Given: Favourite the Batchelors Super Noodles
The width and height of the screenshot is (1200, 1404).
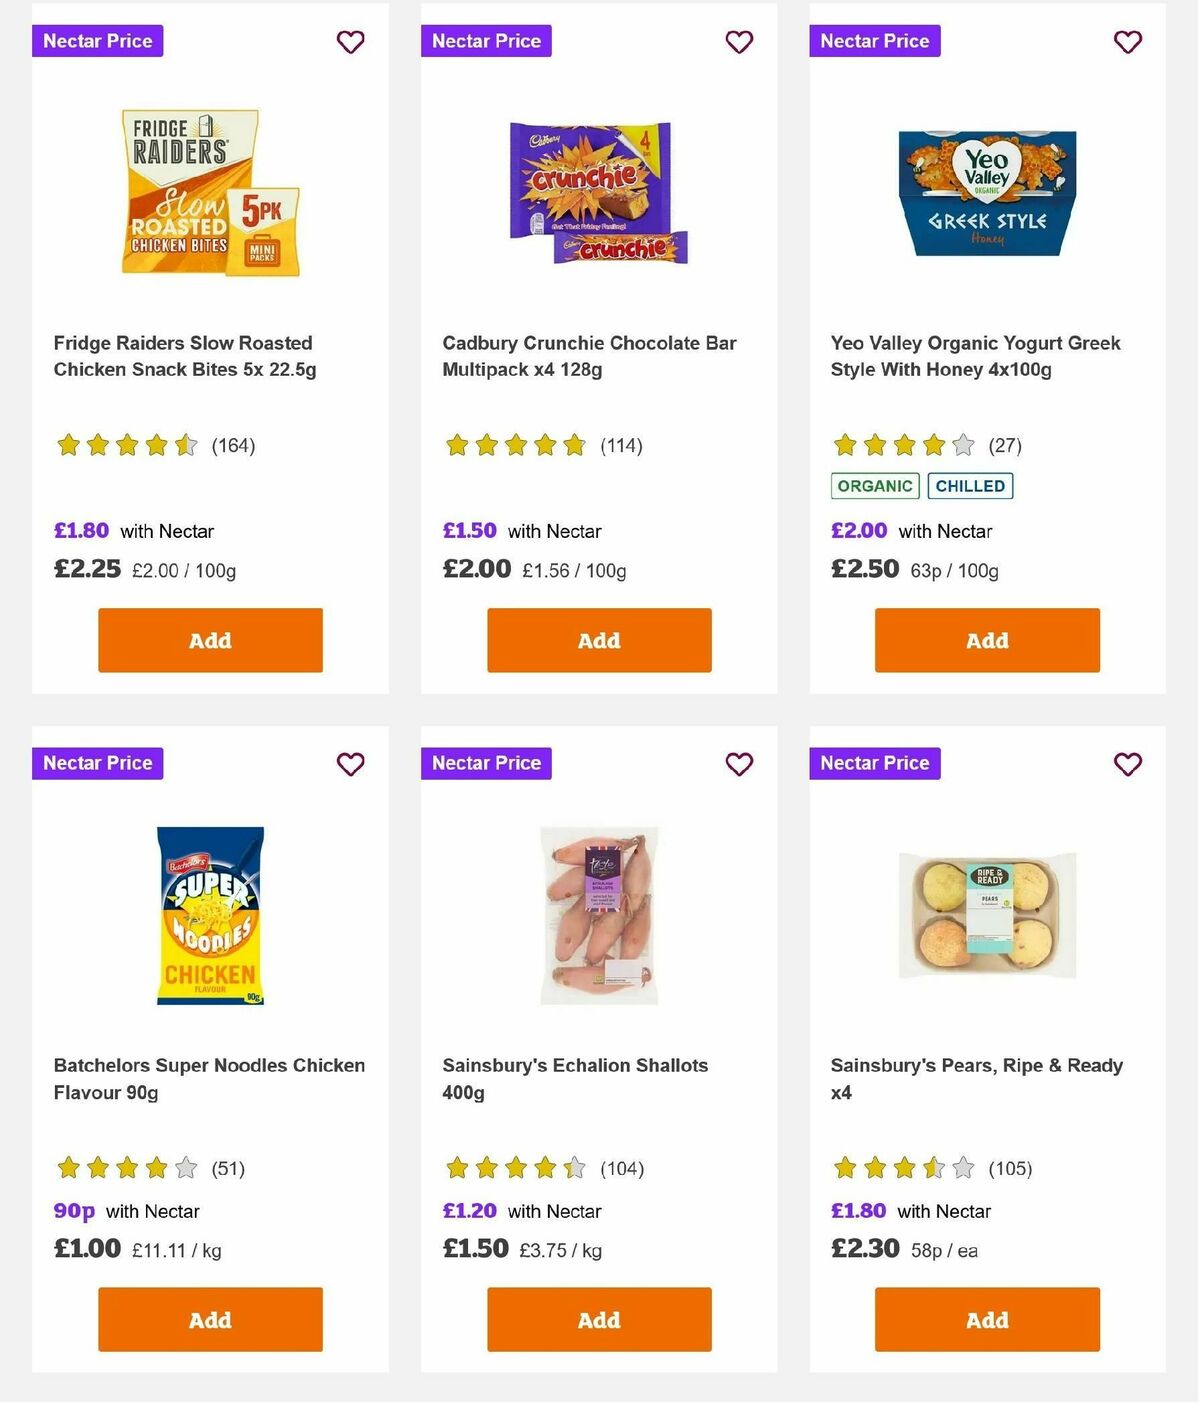Looking at the screenshot, I should pyautogui.click(x=350, y=764).
